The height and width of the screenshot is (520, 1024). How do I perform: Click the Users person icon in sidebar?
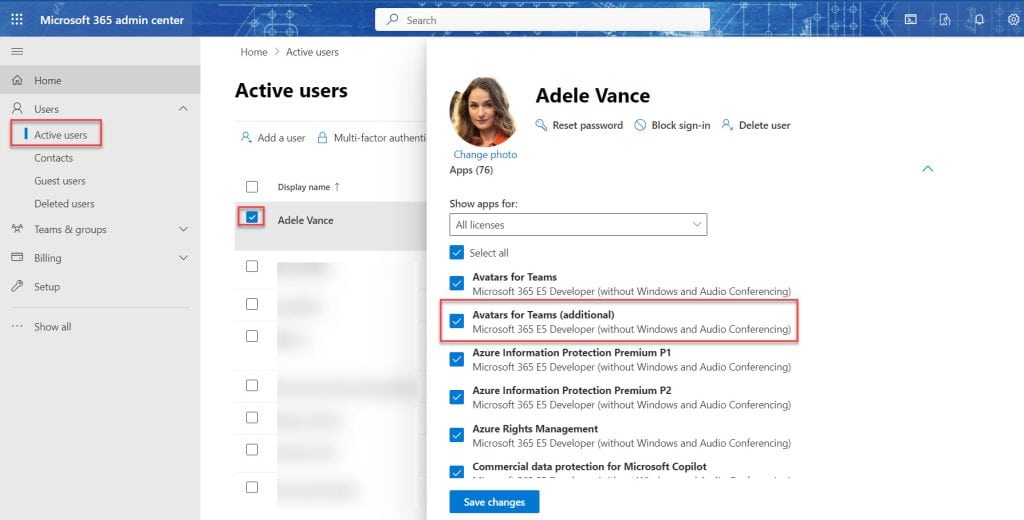[18, 108]
